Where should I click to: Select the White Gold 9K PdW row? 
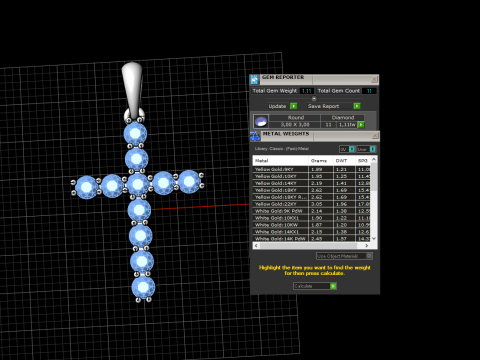312,211
